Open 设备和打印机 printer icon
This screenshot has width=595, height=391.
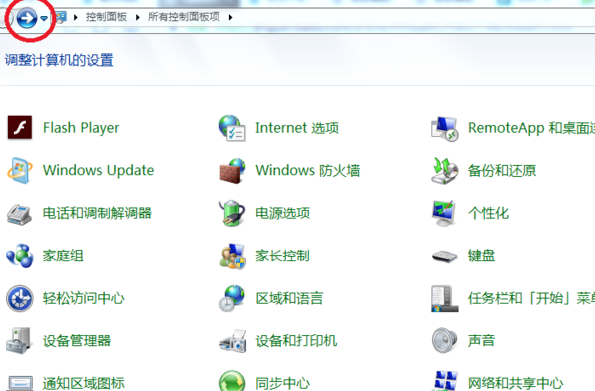point(232,341)
